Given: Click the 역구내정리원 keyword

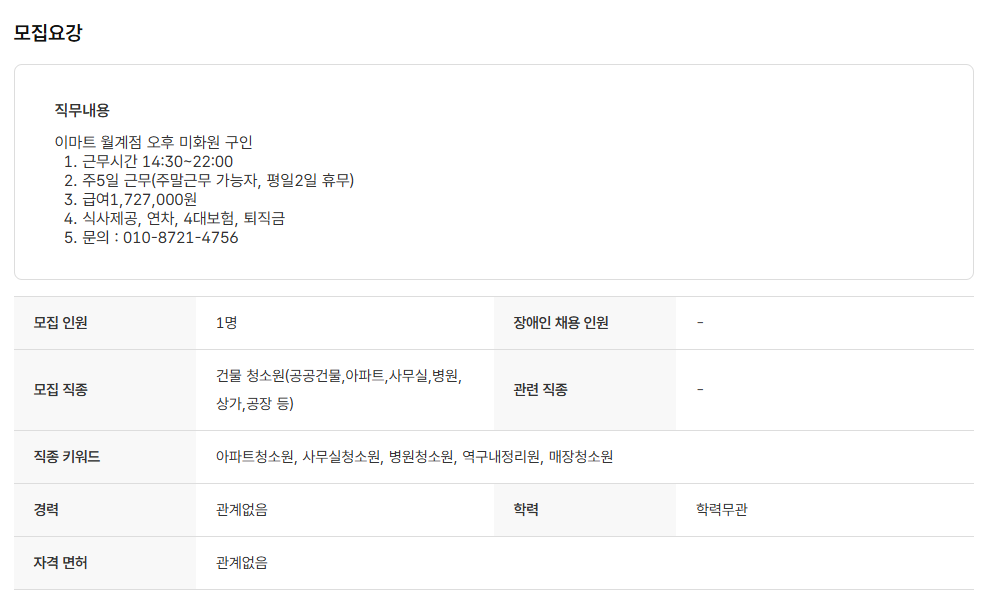Looking at the screenshot, I should [501, 457].
